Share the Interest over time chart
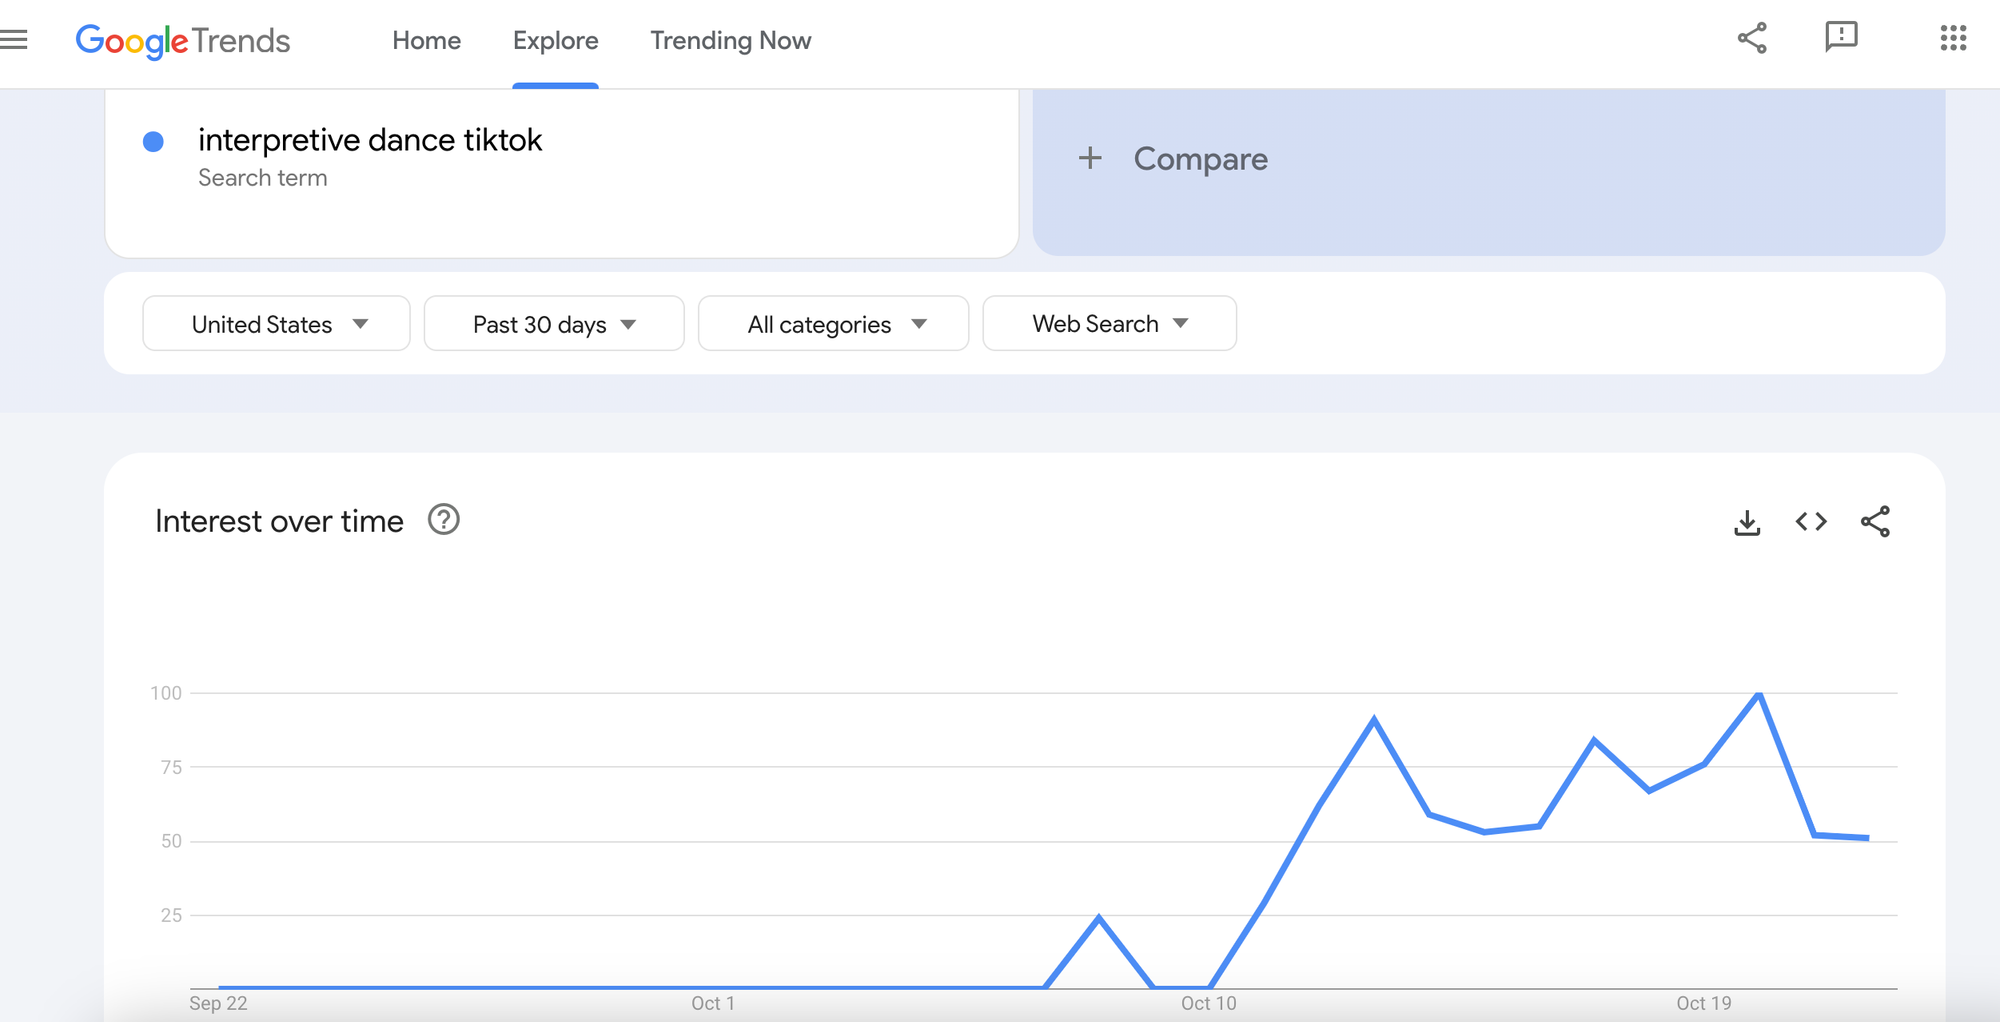2000x1022 pixels. point(1875,522)
